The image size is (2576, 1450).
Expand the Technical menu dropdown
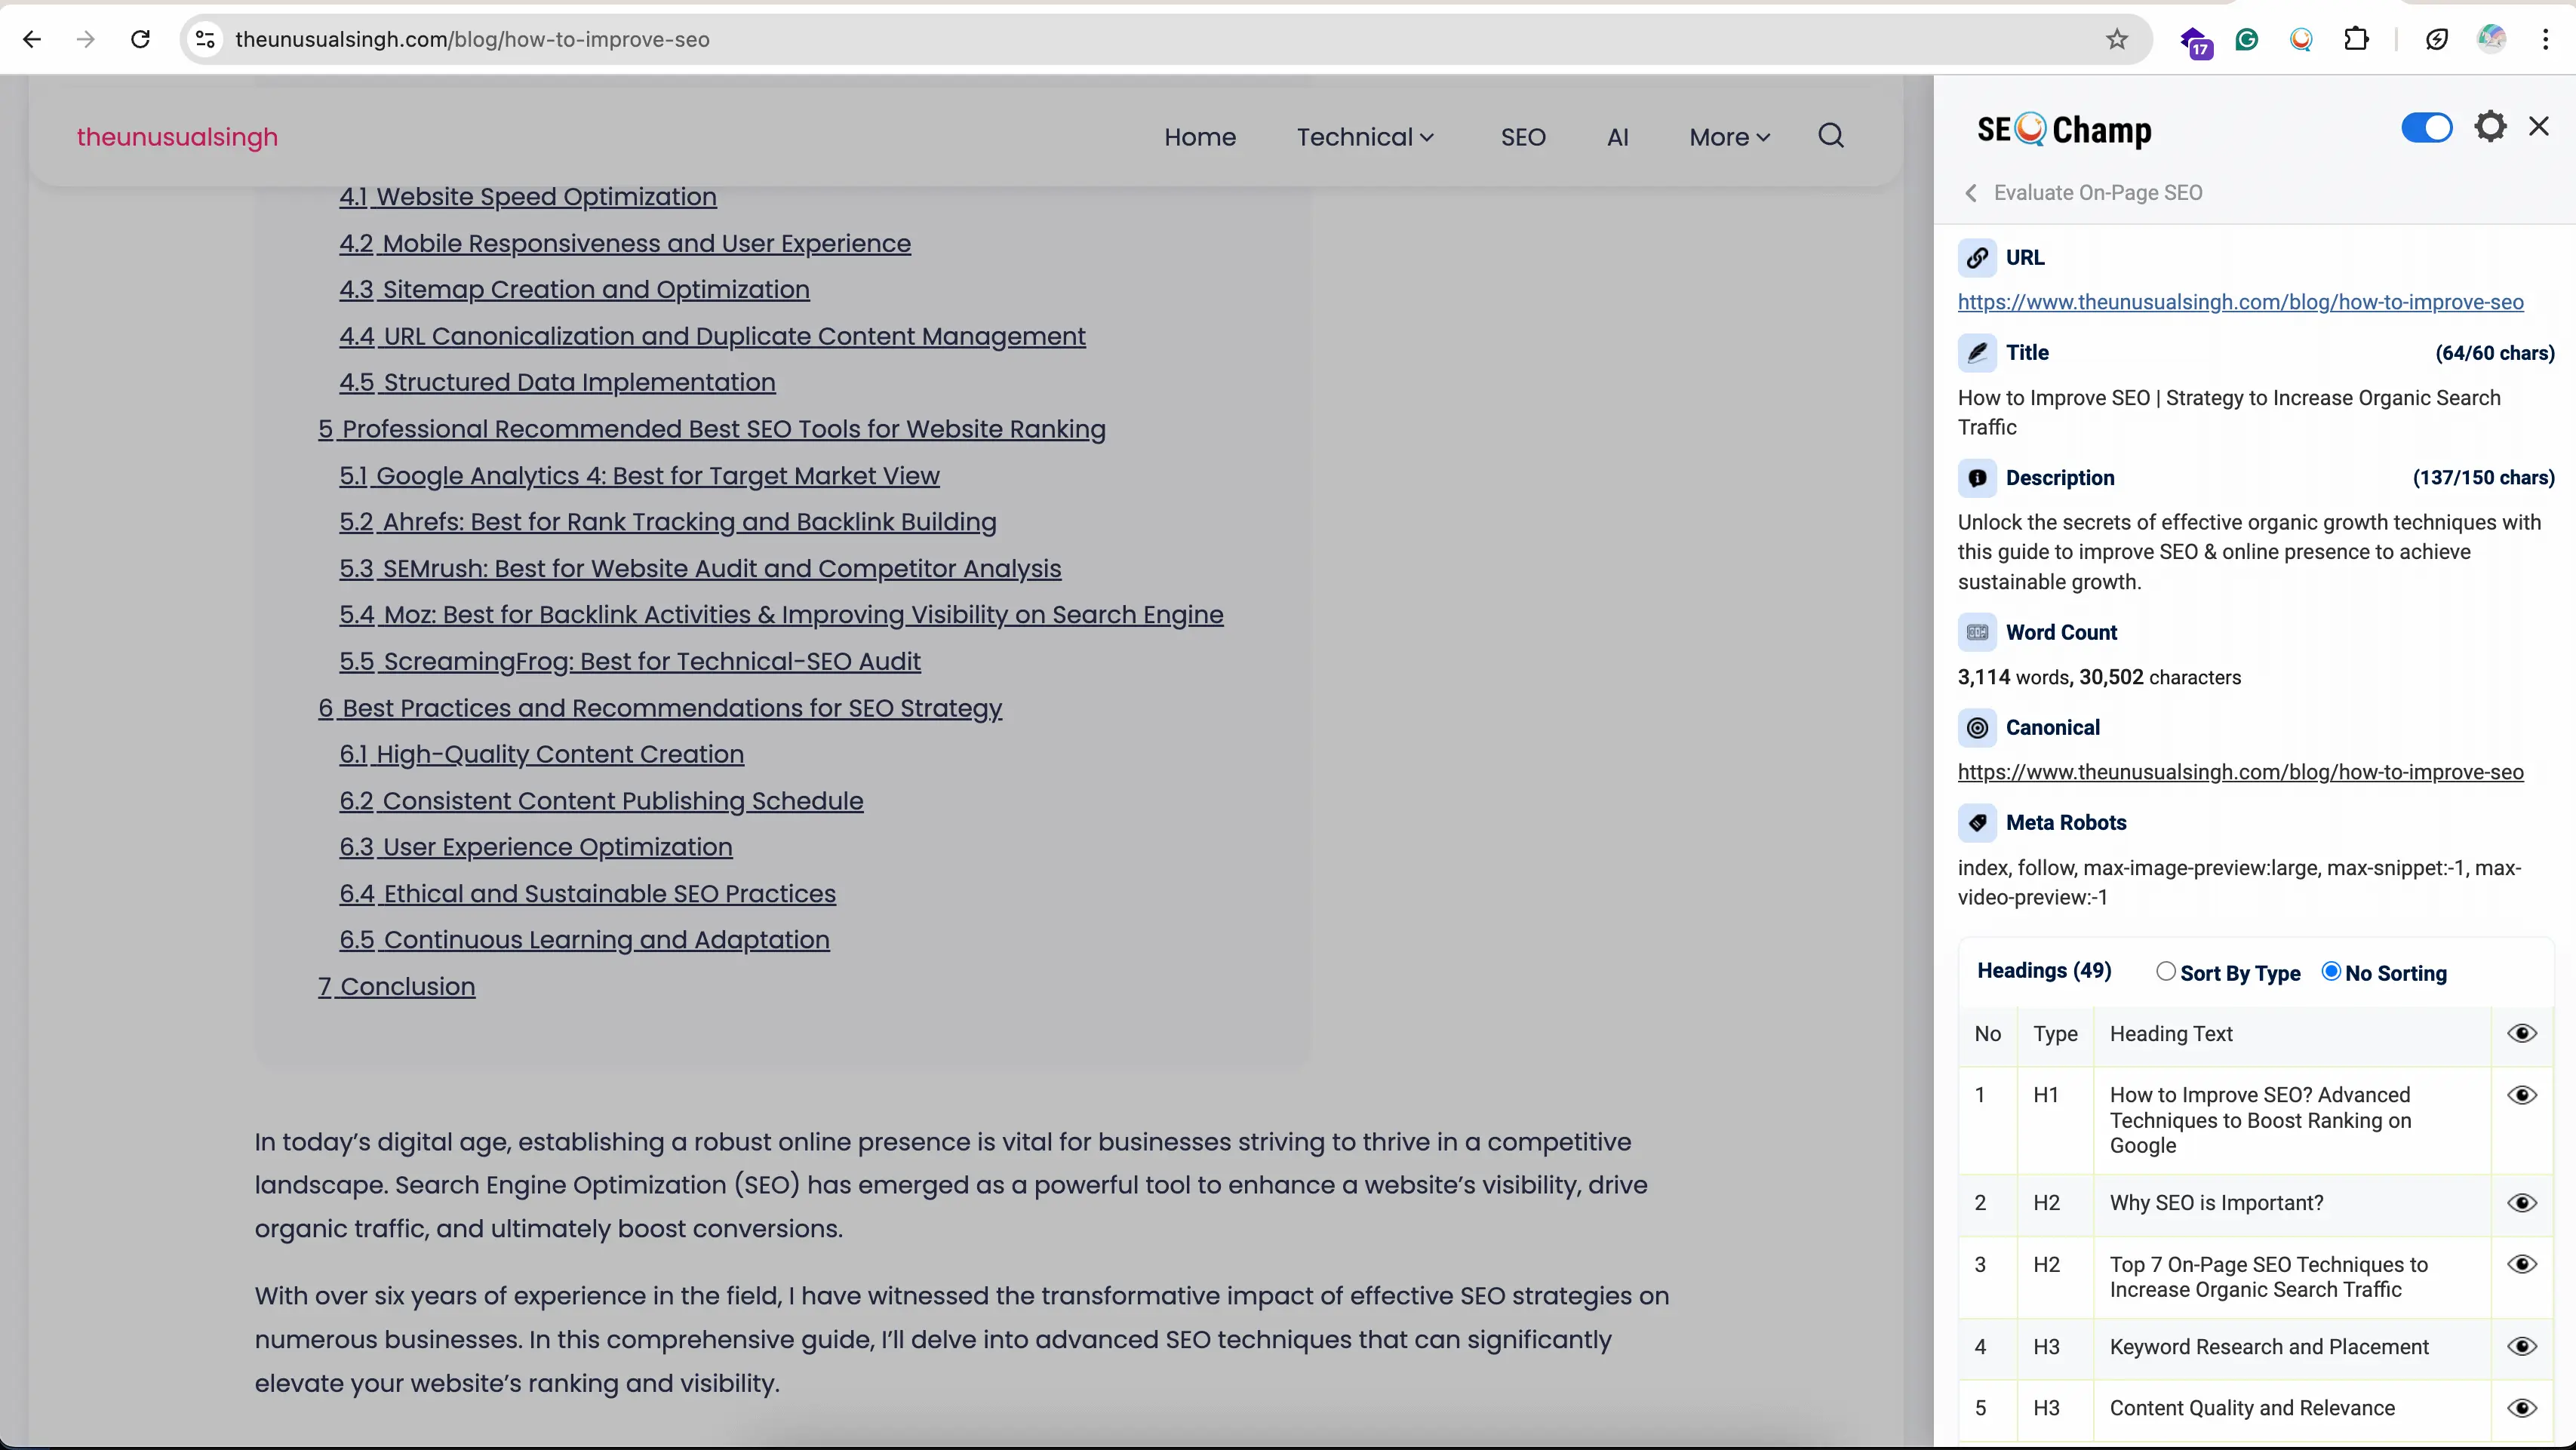[x=1365, y=137]
